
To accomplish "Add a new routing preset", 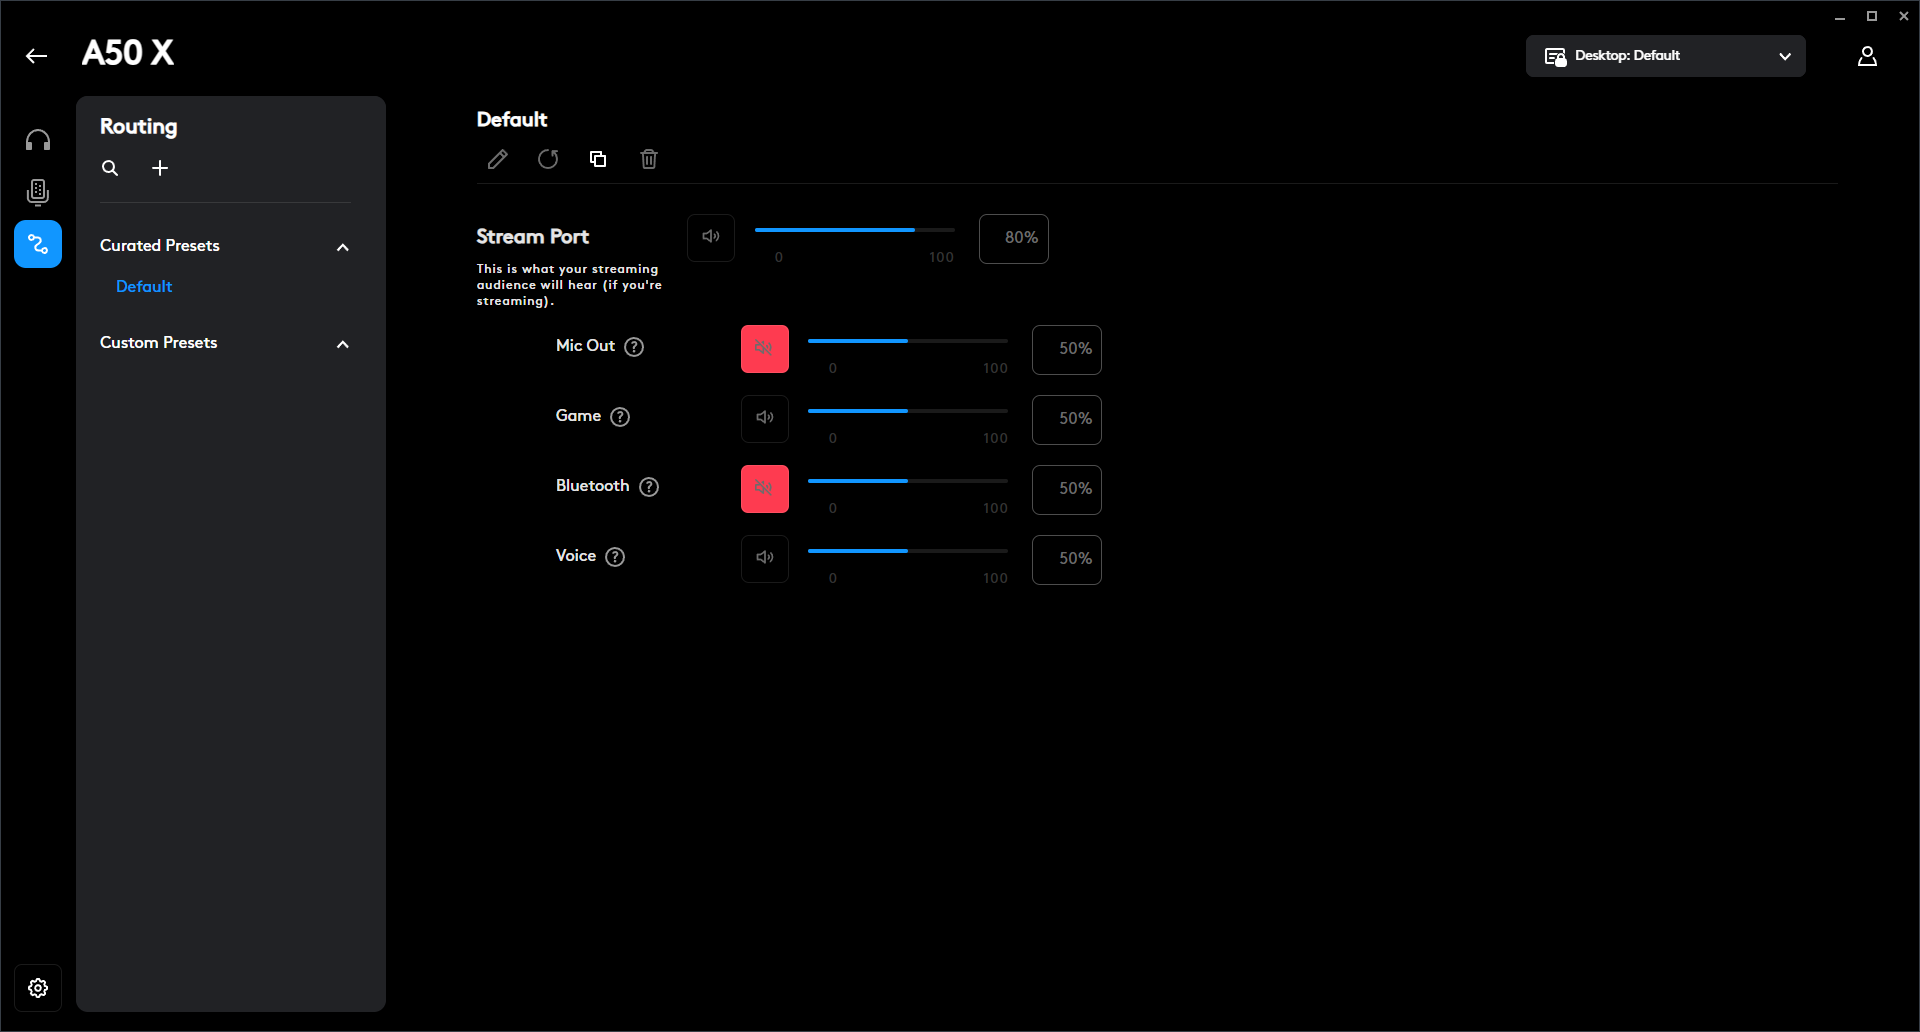I will click(x=160, y=169).
